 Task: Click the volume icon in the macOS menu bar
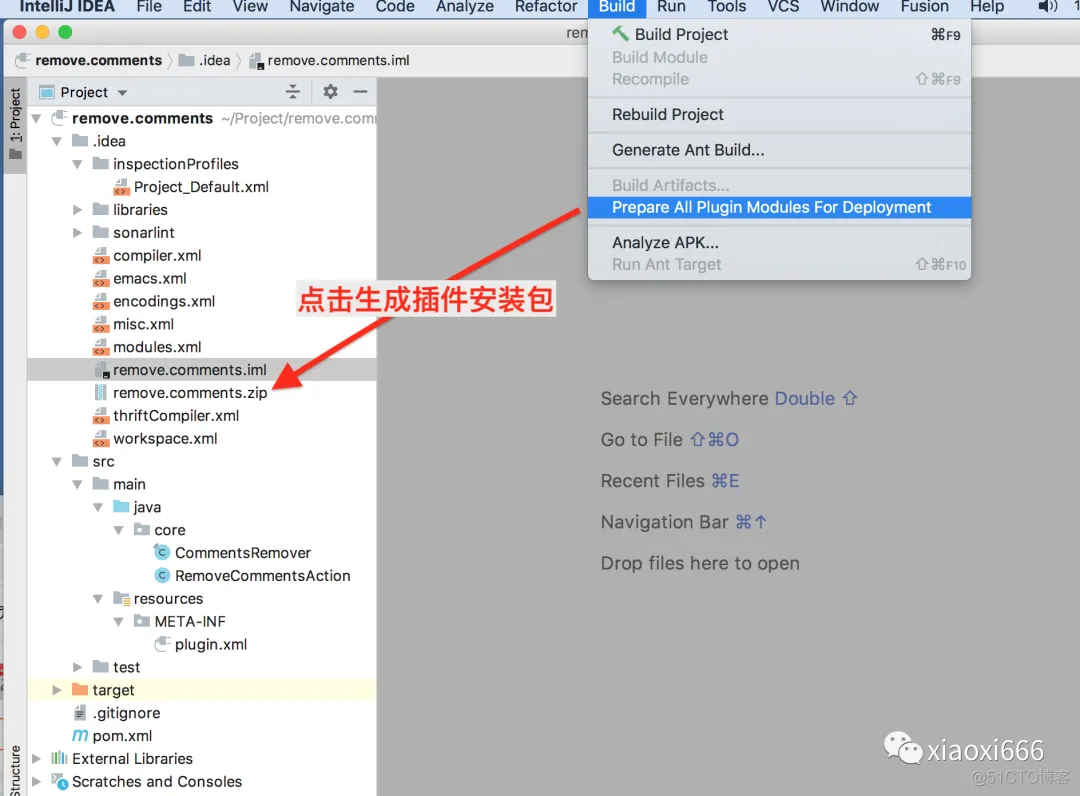(x=1047, y=8)
